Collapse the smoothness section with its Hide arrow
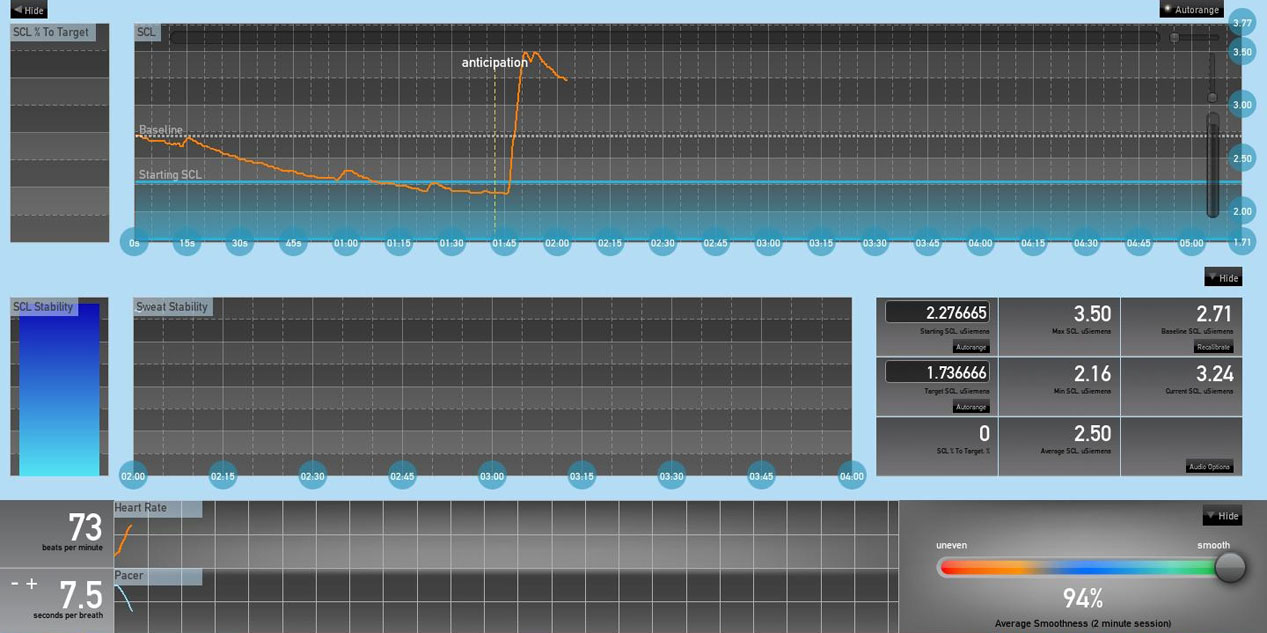This screenshot has width=1267, height=633. pos(1222,516)
